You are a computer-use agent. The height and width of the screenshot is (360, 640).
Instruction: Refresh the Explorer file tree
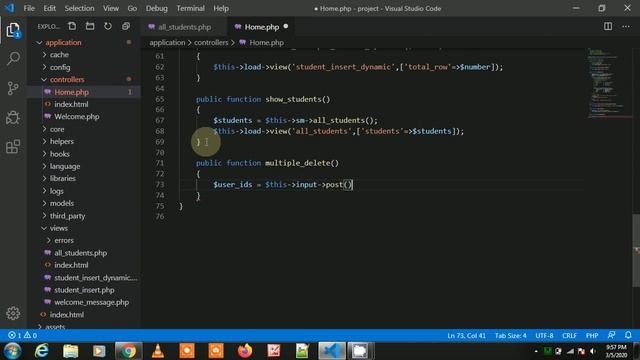(108, 27)
